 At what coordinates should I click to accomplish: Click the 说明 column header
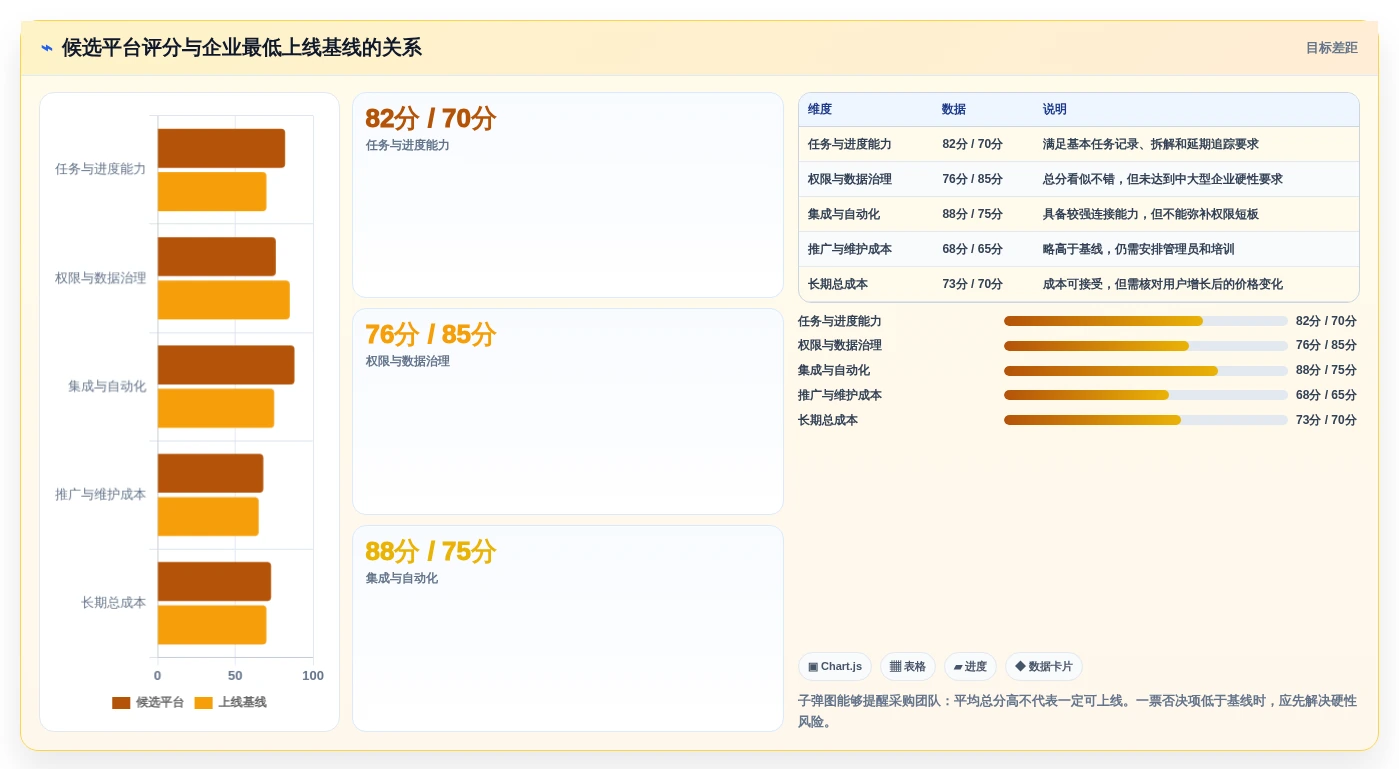point(1055,110)
